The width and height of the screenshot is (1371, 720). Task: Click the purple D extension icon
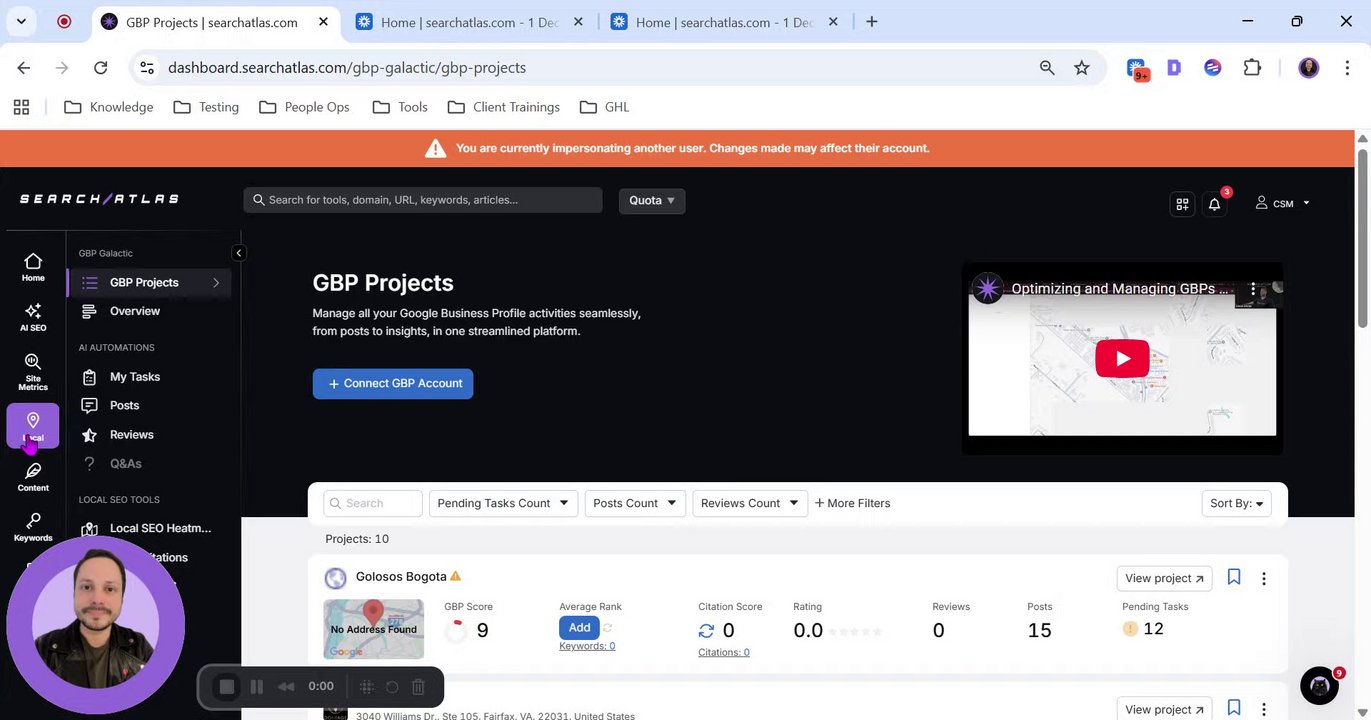click(x=1174, y=67)
